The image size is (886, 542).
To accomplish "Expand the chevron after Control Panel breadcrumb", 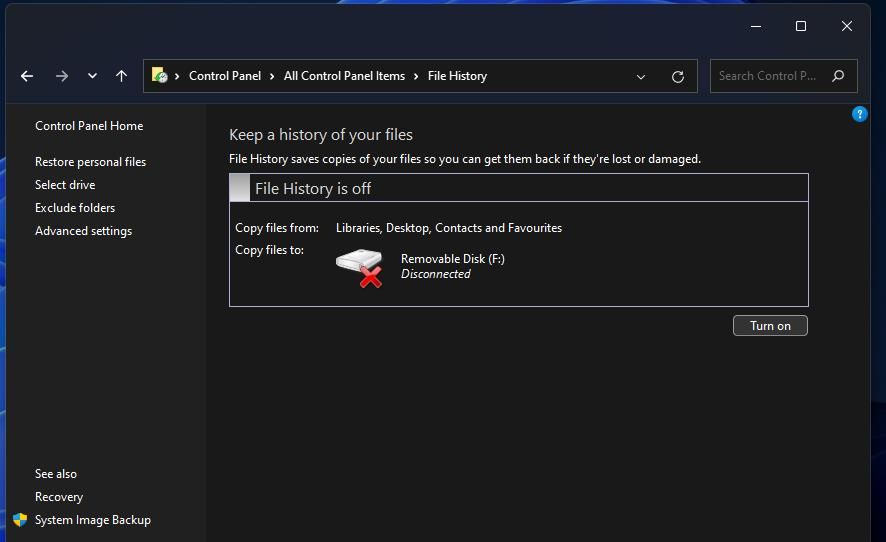I will (x=272, y=76).
